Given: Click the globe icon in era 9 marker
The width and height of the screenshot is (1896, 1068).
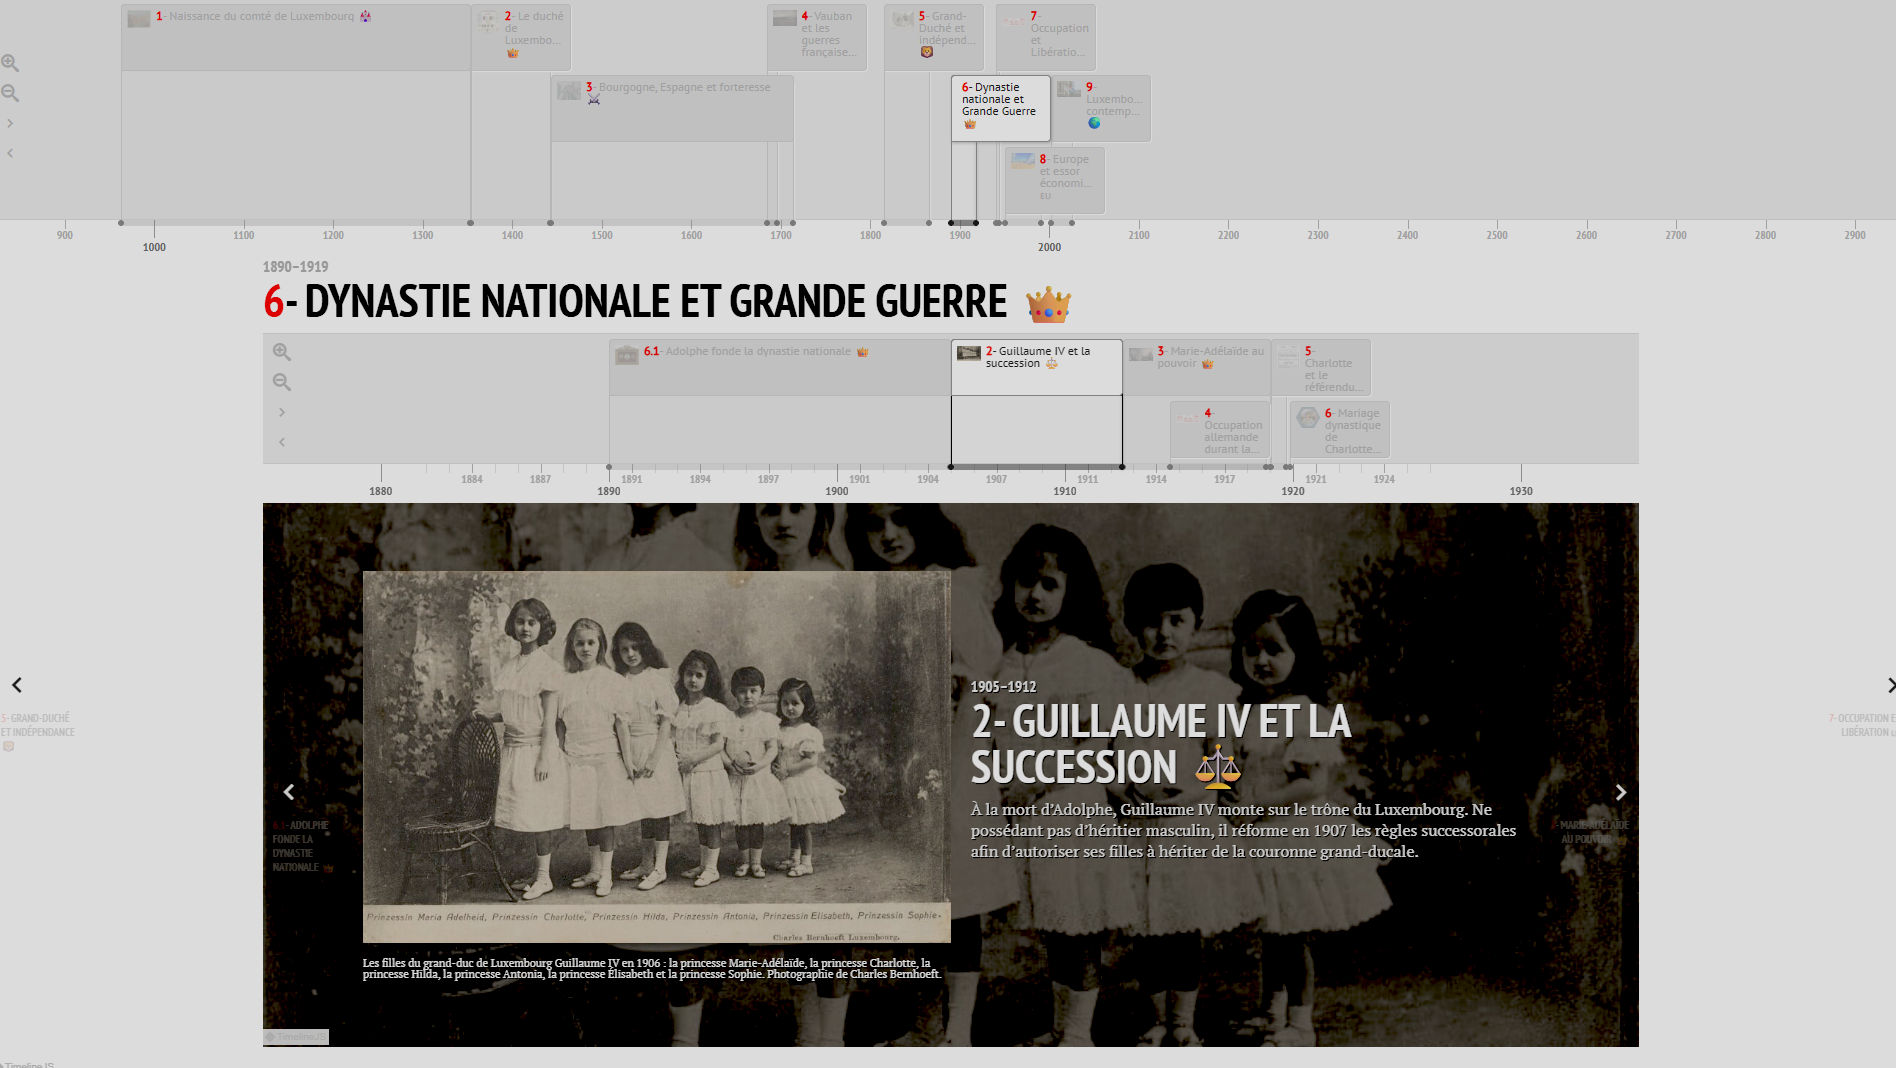Looking at the screenshot, I should (1094, 123).
